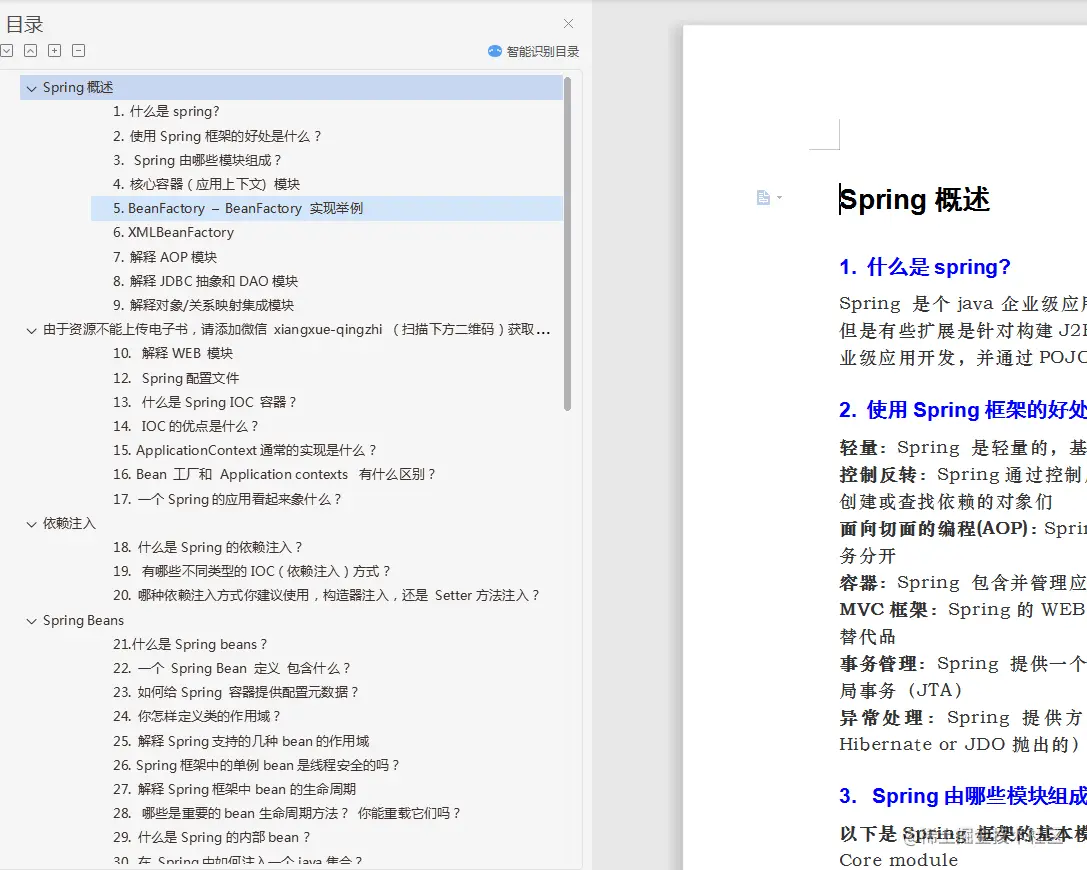Jump to 1. 什么是 spring? in outline
This screenshot has height=870, width=1087.
click(166, 112)
